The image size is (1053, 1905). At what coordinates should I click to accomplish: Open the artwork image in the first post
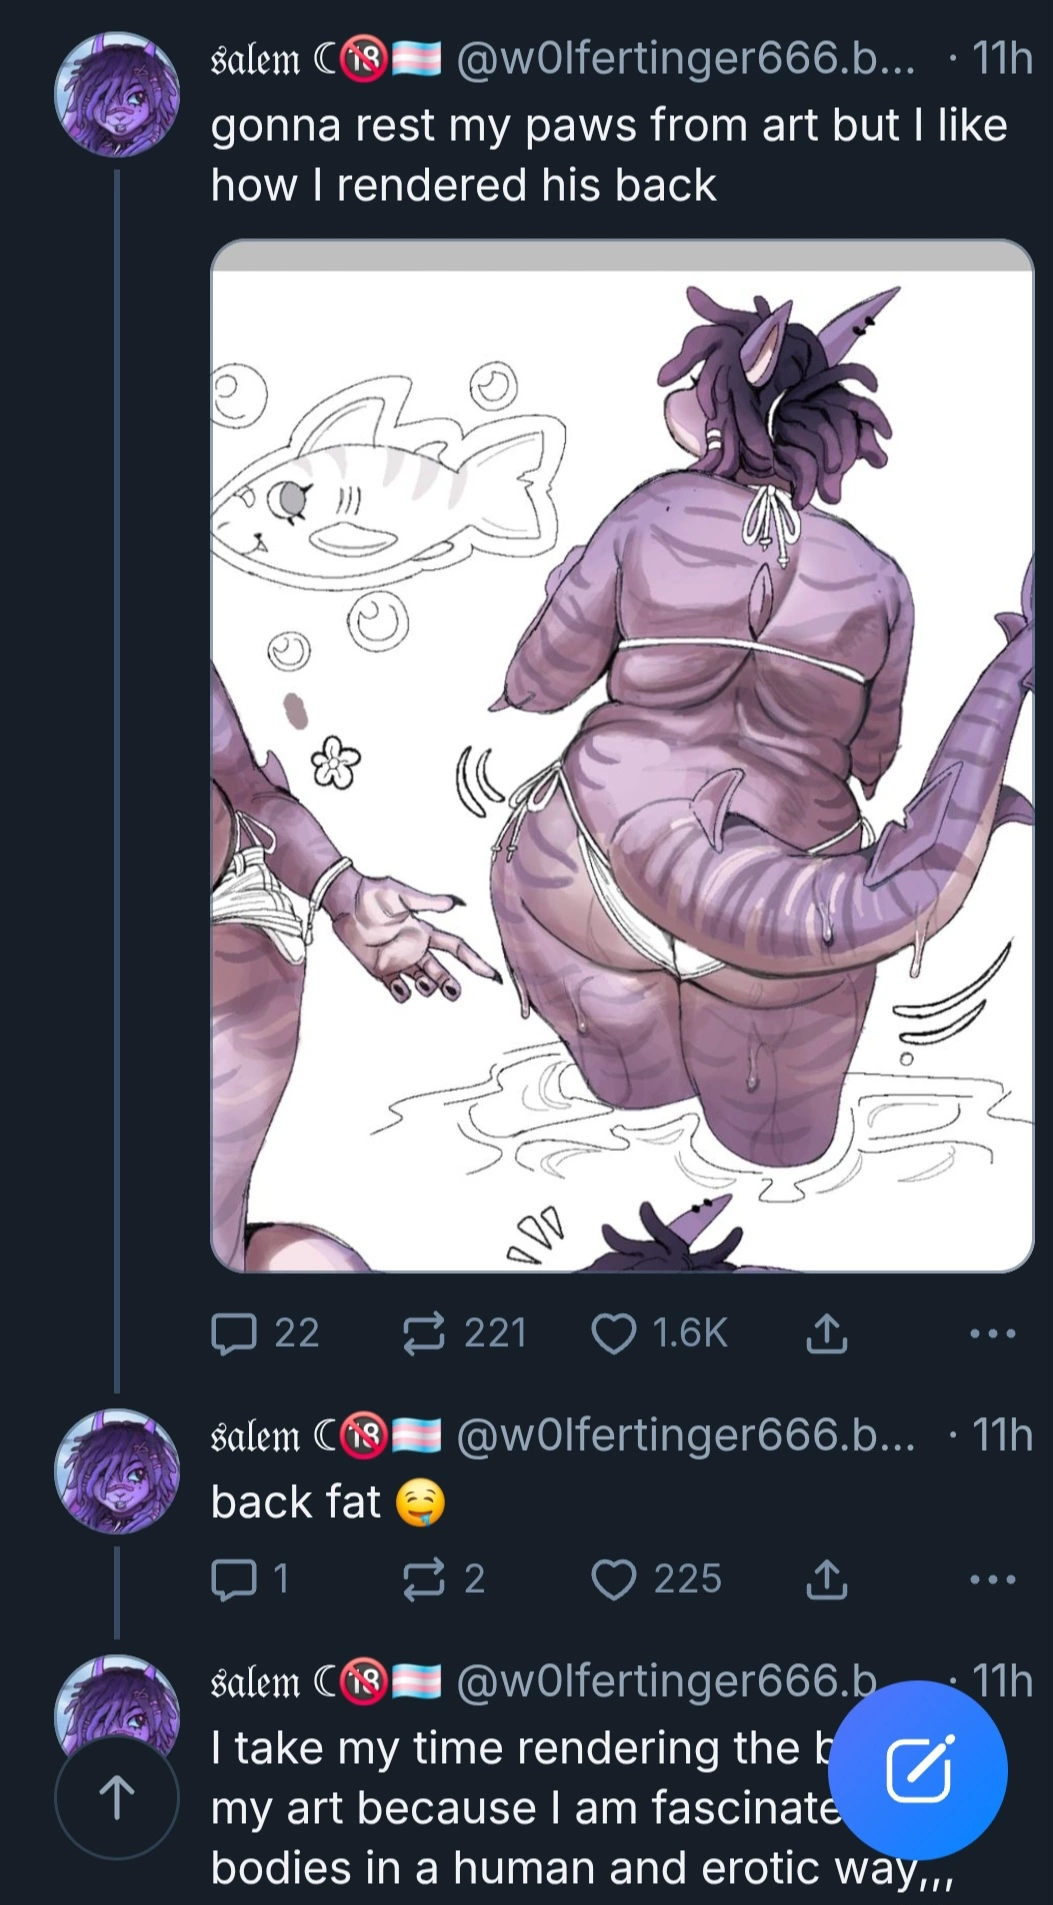622,756
